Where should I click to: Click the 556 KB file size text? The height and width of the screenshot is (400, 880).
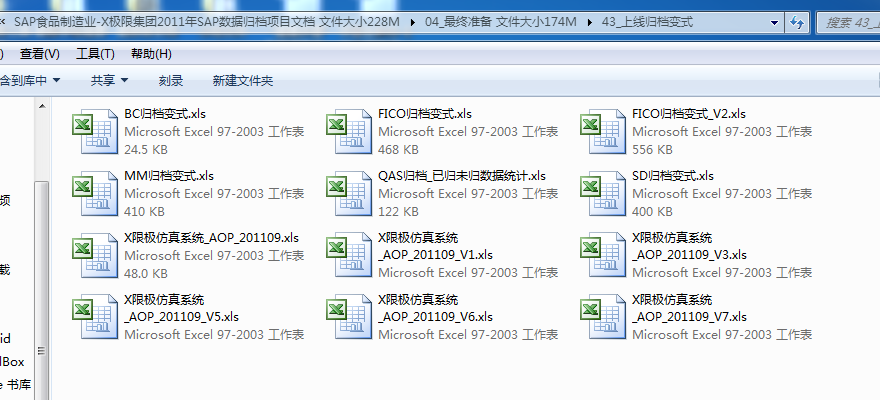click(x=652, y=150)
